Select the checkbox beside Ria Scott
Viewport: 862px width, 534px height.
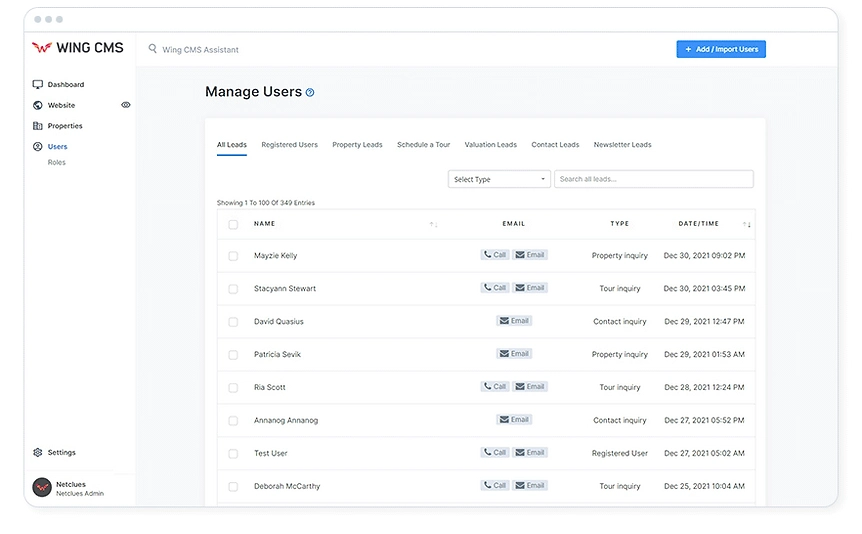[x=233, y=388]
